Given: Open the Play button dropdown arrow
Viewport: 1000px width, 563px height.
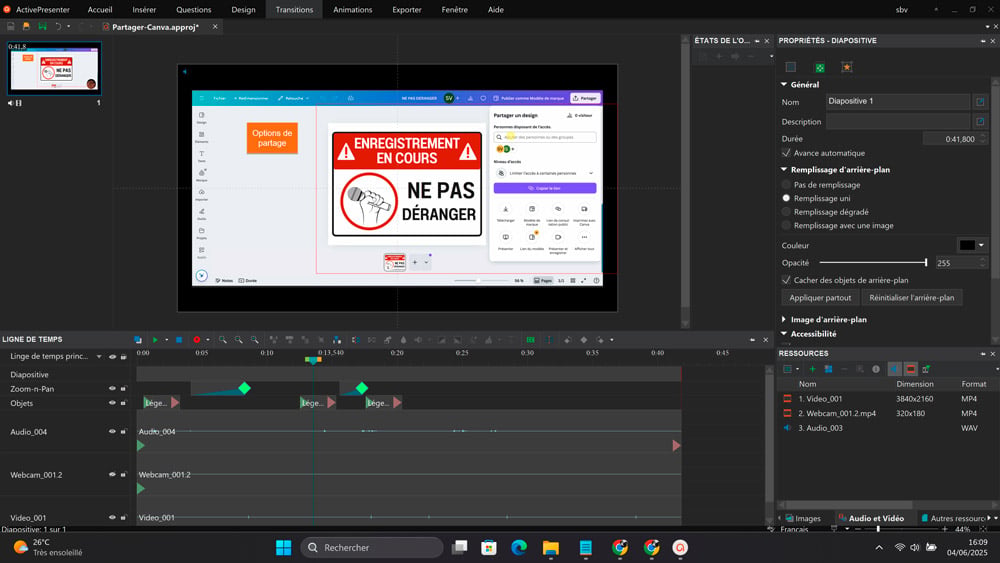Looking at the screenshot, I should 166,340.
